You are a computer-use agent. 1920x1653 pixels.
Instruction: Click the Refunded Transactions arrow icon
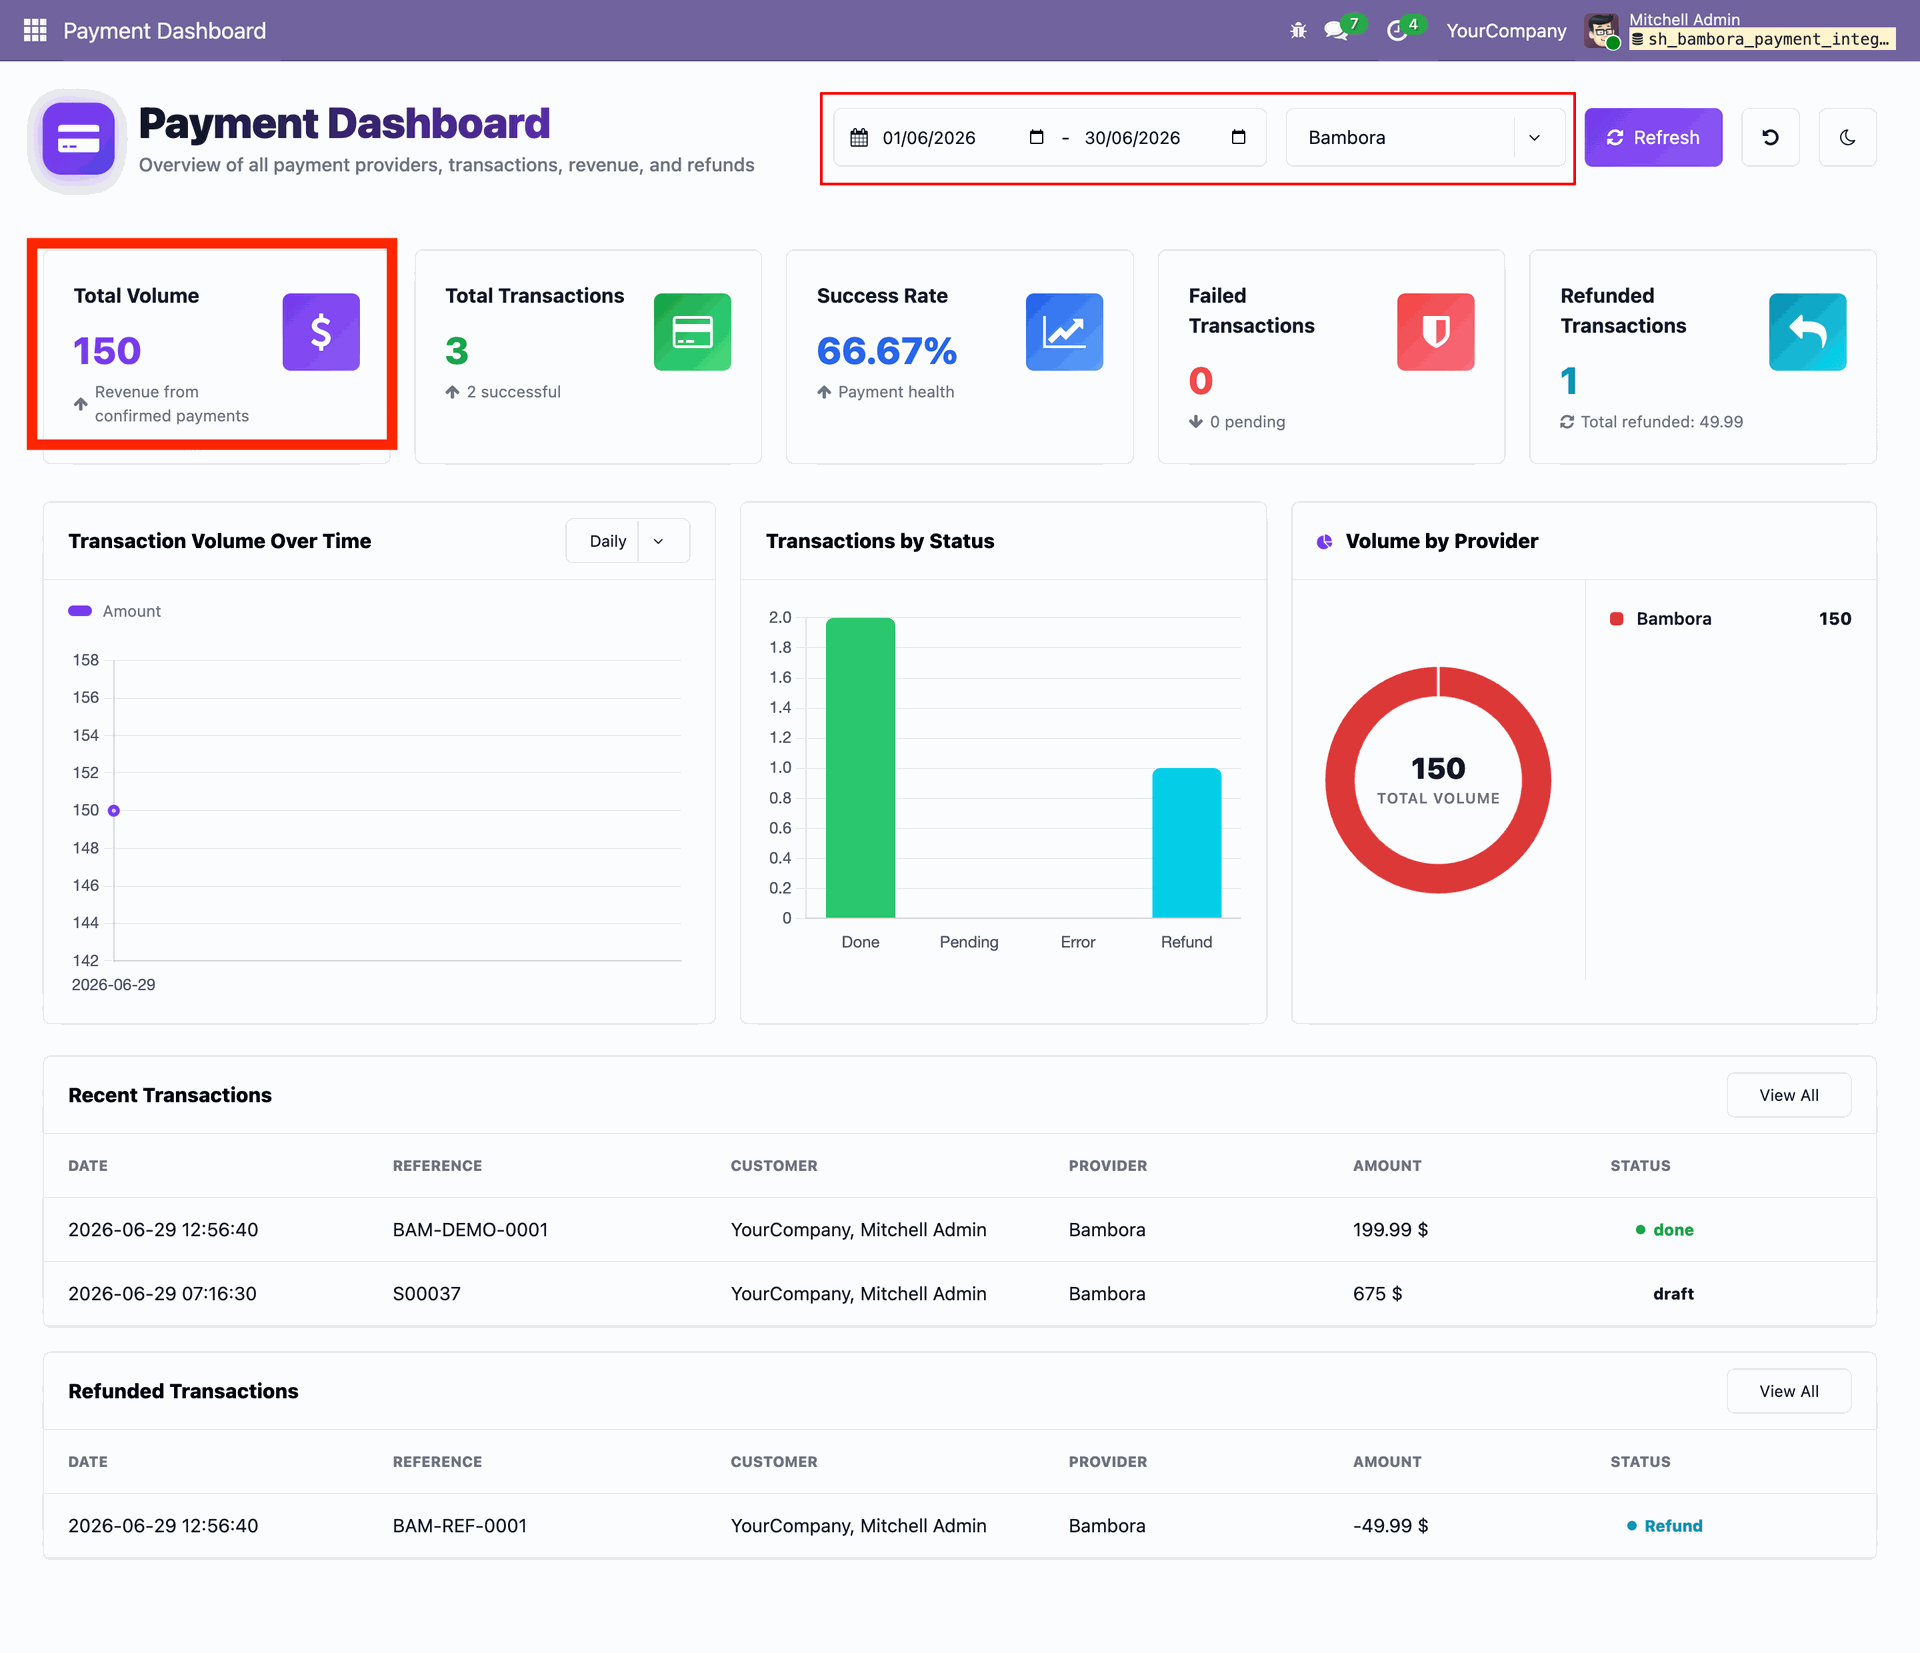point(1807,332)
